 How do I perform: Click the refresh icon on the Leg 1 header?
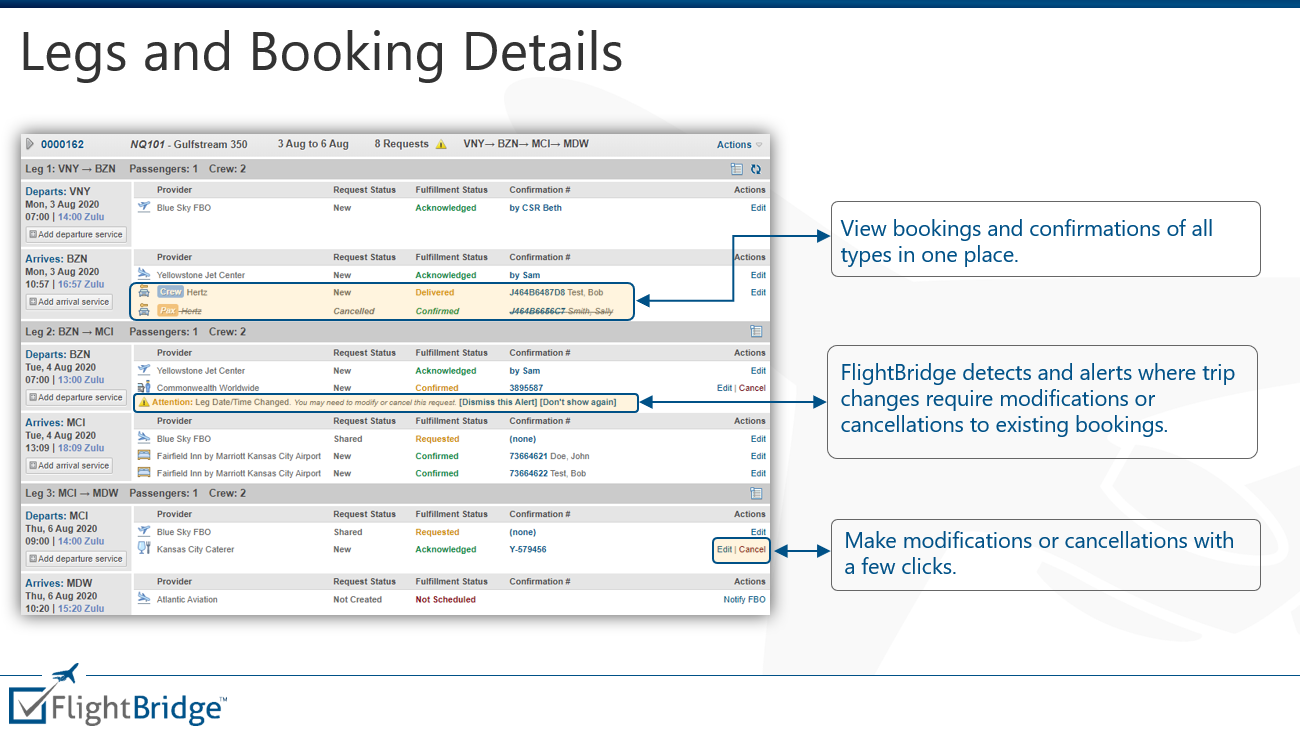[756, 169]
